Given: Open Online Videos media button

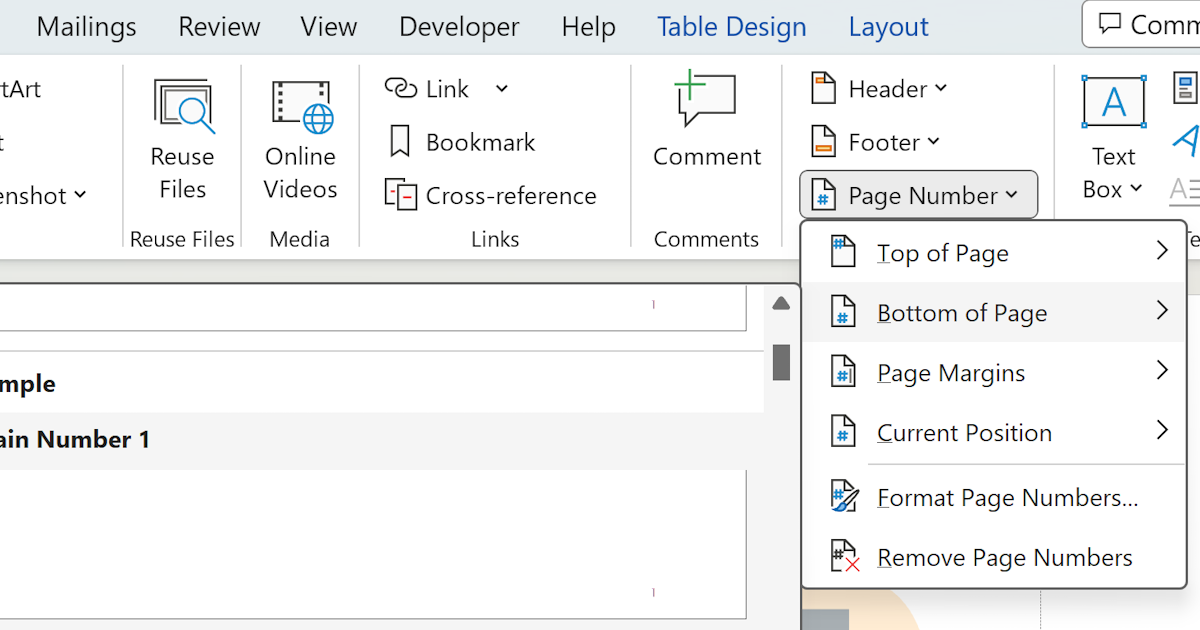Looking at the screenshot, I should point(301,141).
